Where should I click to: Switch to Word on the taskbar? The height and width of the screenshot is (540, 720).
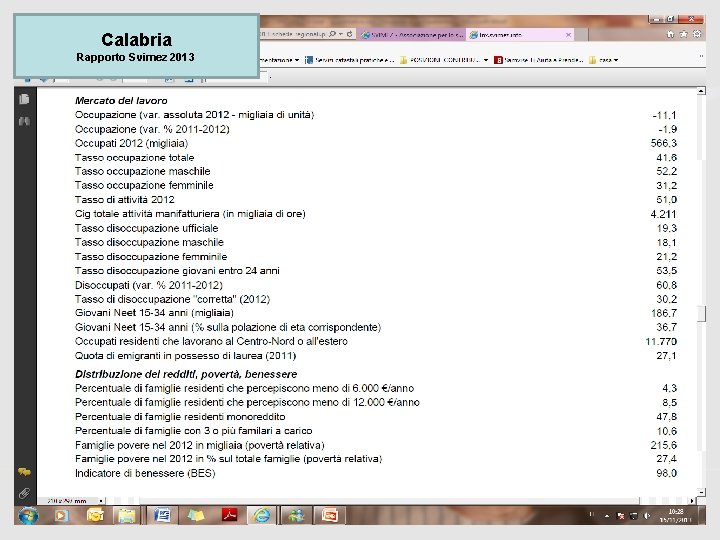162,516
